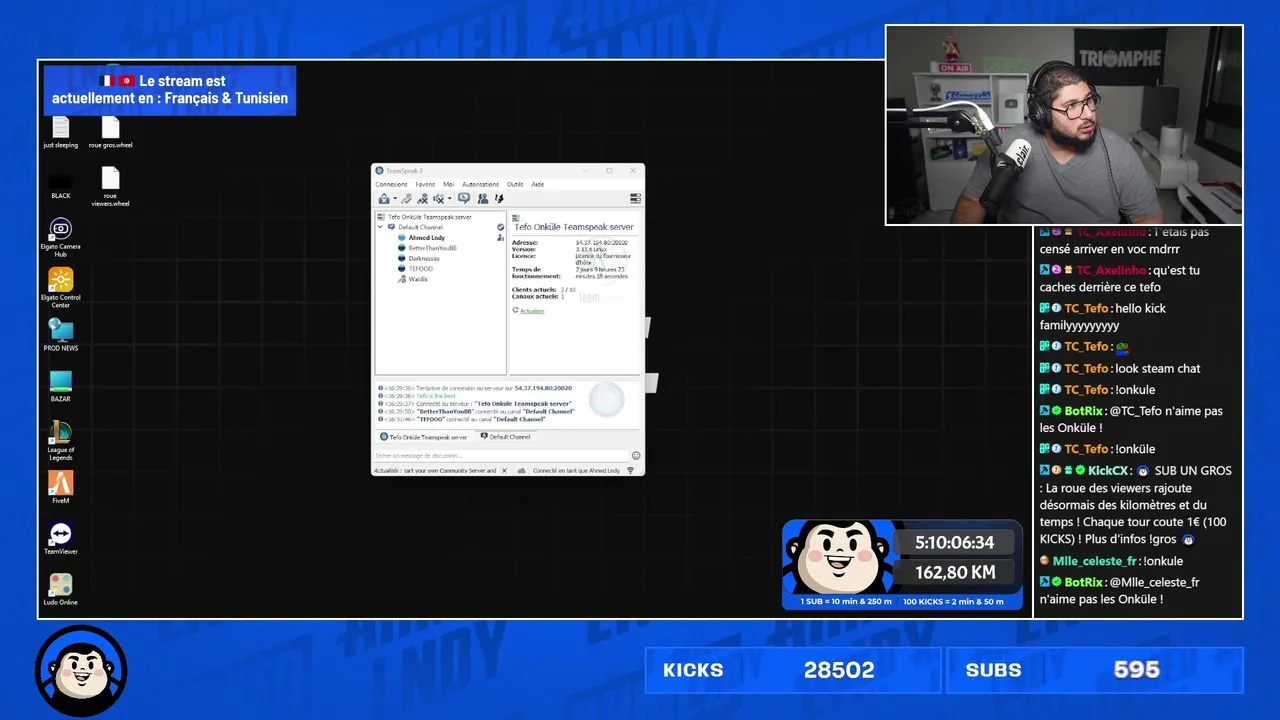Focus the chat message input field
This screenshot has width=1280, height=720.
click(501, 456)
